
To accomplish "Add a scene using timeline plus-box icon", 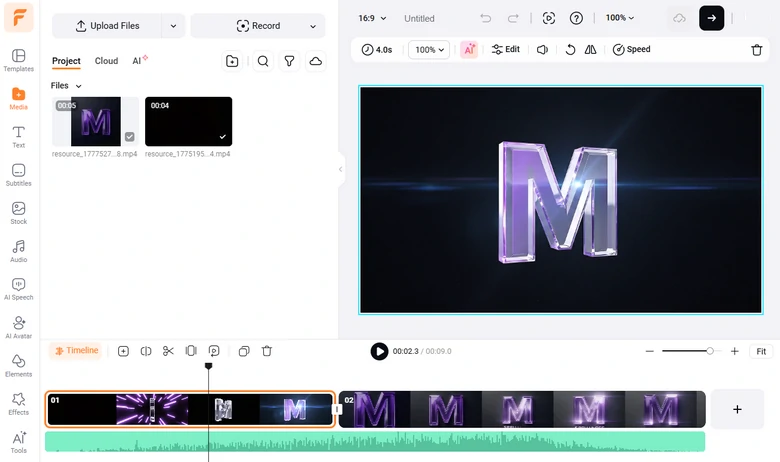I will tap(123, 351).
